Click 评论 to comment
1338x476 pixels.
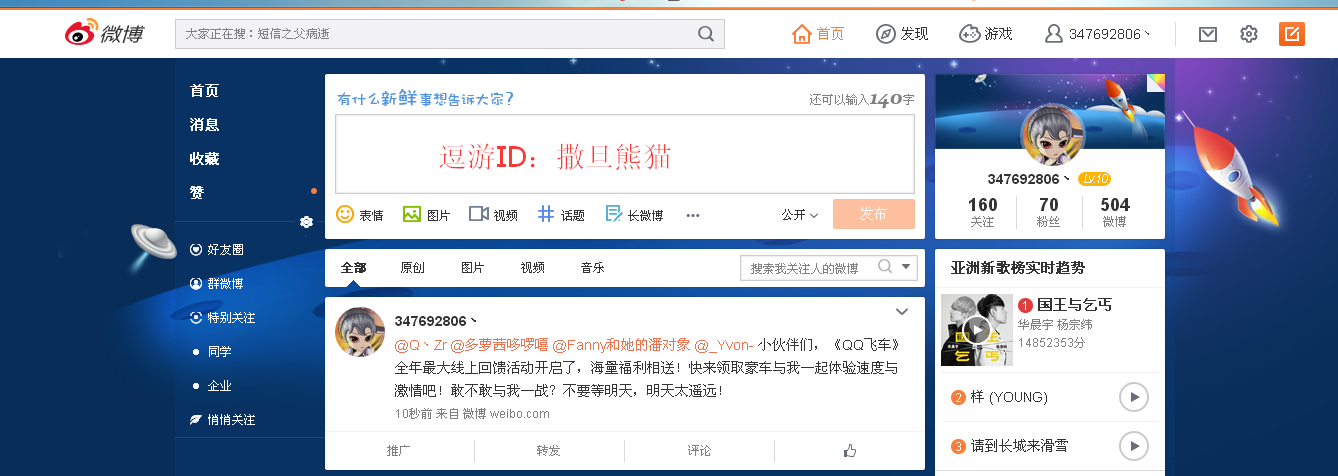pyautogui.click(x=699, y=451)
